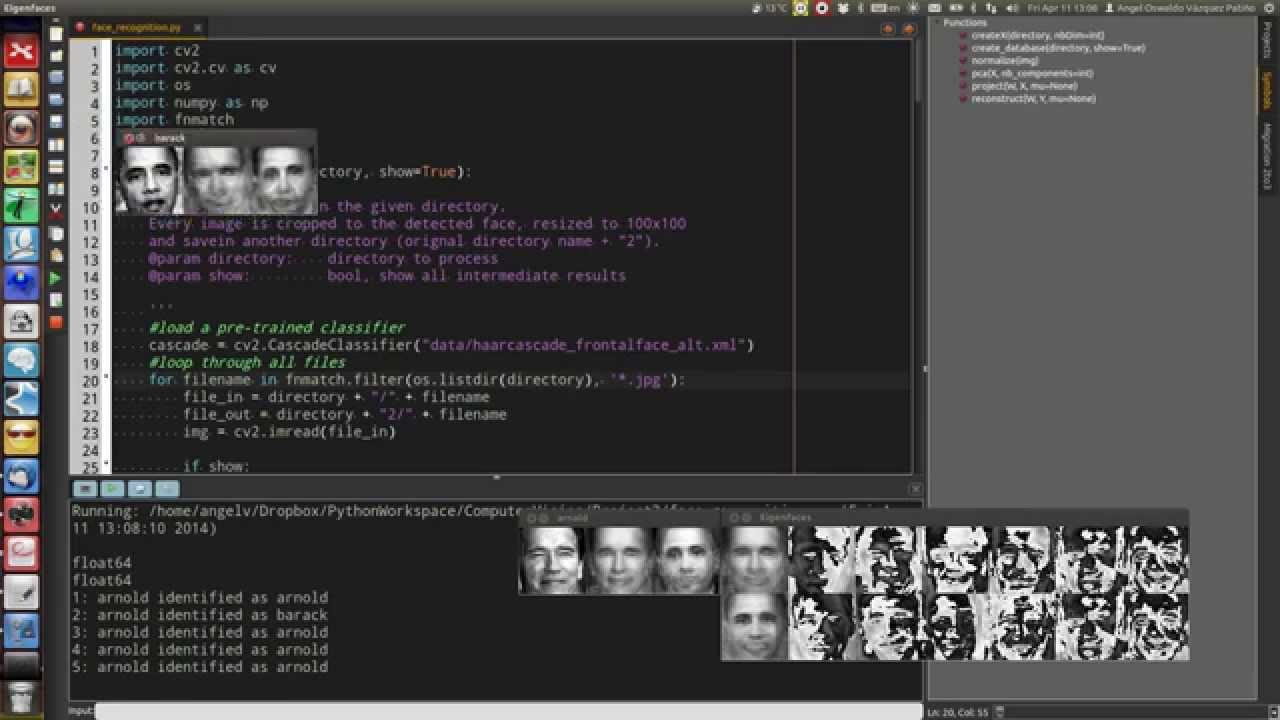Select pca(X, nb_components=int) symbol
This screenshot has height=720, width=1280.
[x=1031, y=74]
